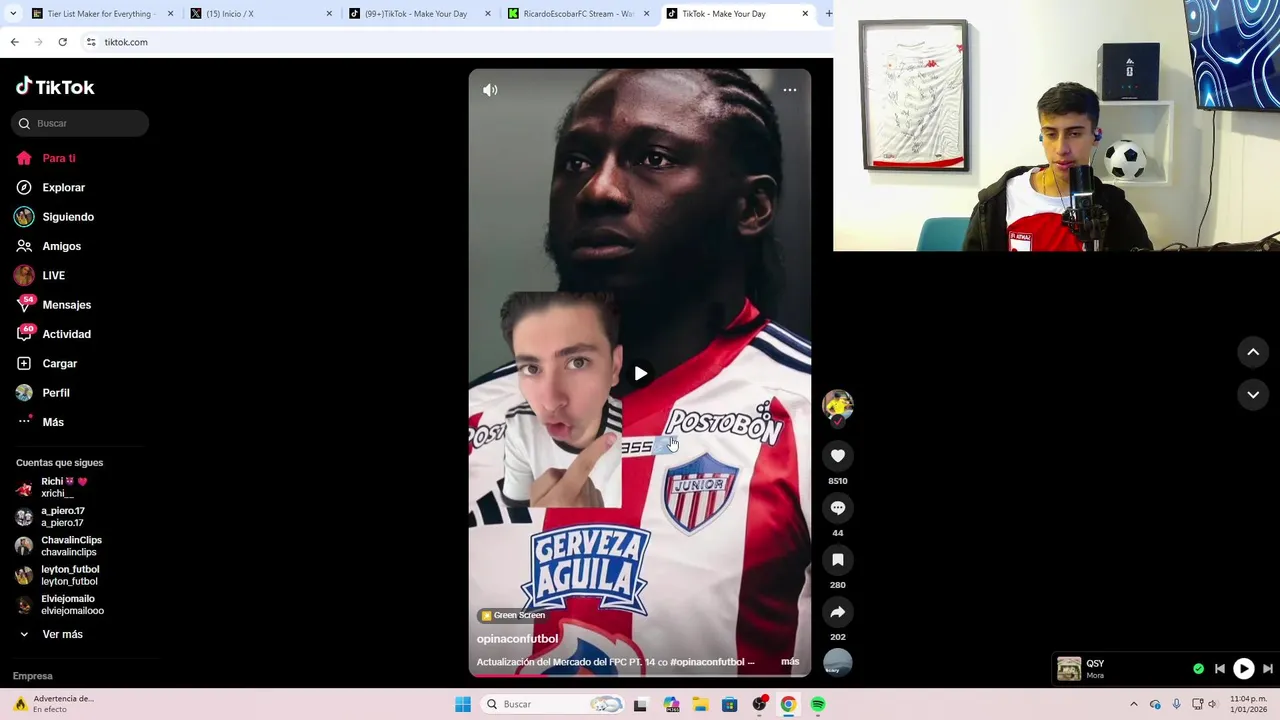Go to previous video with up chevron

coord(1253,352)
